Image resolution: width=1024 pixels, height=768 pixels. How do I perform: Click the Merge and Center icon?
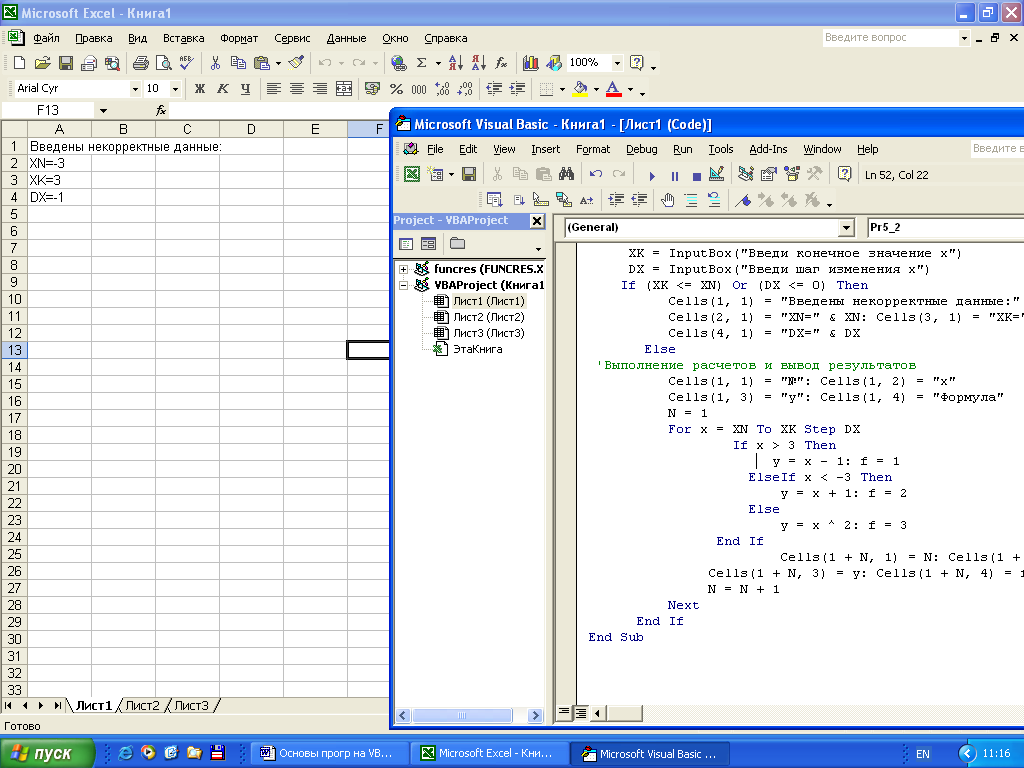tap(344, 89)
